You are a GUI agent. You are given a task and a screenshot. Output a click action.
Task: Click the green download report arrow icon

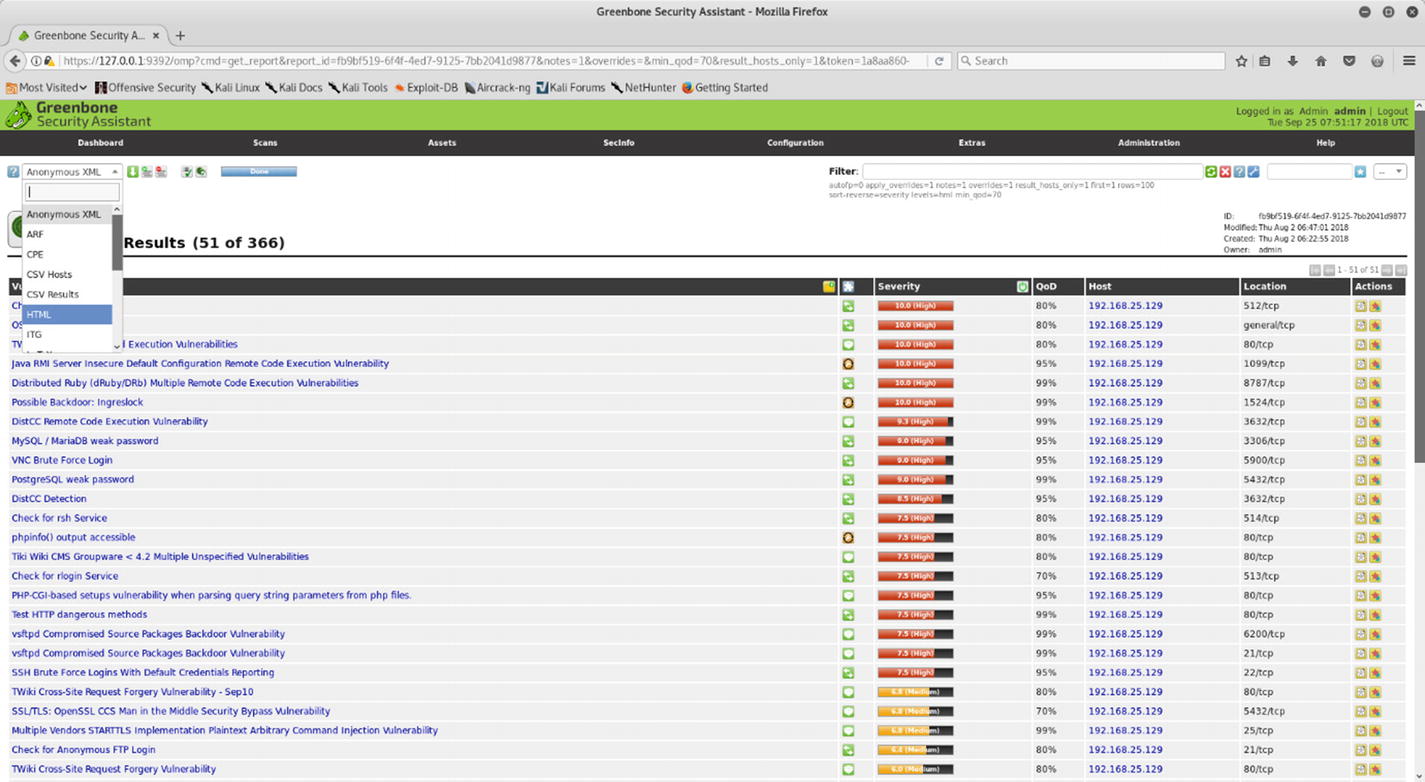[133, 172]
